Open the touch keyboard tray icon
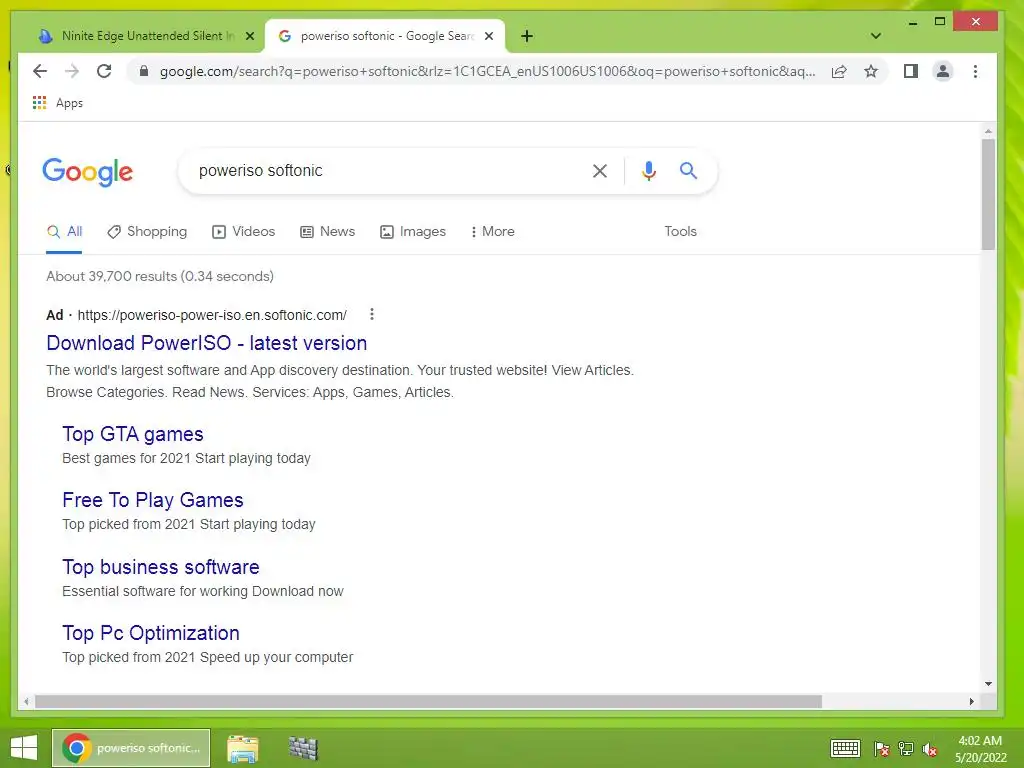 [x=845, y=748]
